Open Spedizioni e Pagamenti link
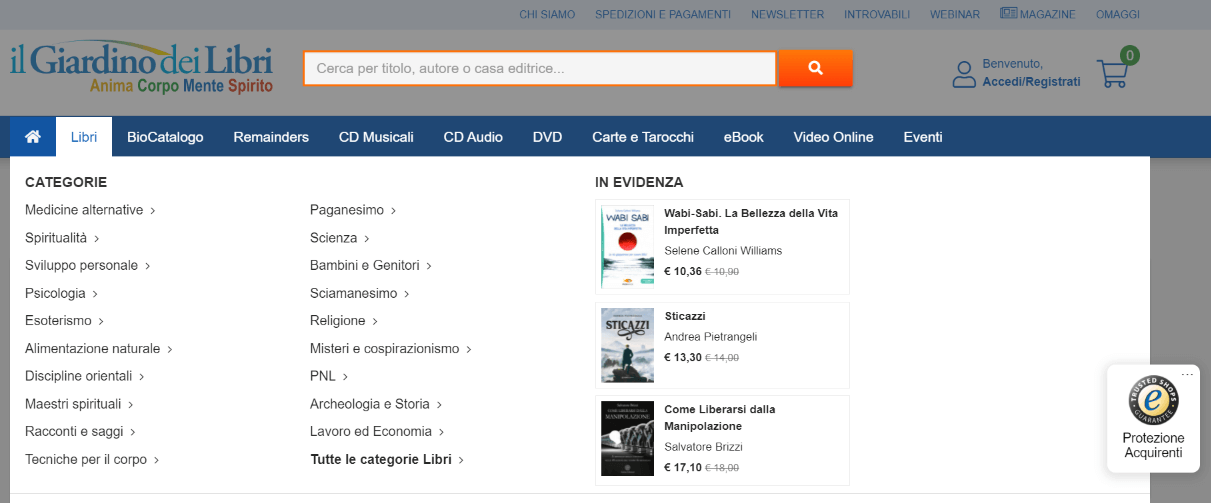The height and width of the screenshot is (503, 1211). coord(663,14)
